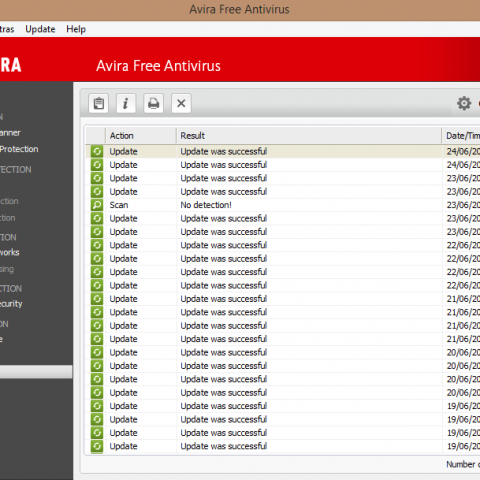This screenshot has height=480, width=480.
Task: Select the first Update event's green icon
Action: (97, 151)
